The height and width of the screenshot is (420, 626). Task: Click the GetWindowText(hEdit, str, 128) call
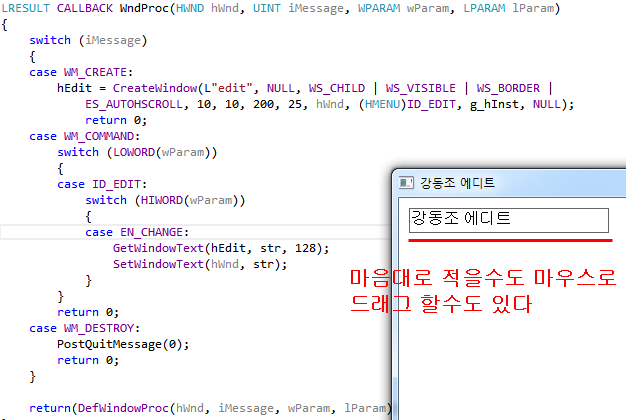(221, 248)
